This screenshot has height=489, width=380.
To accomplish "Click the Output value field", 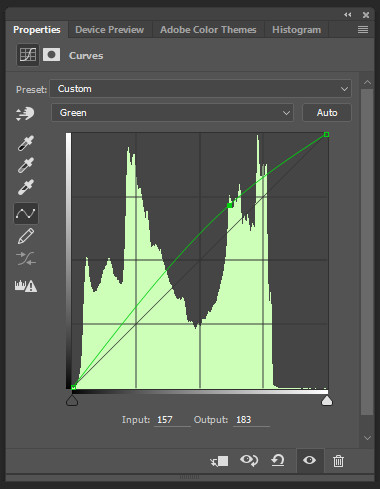I will (x=251, y=420).
